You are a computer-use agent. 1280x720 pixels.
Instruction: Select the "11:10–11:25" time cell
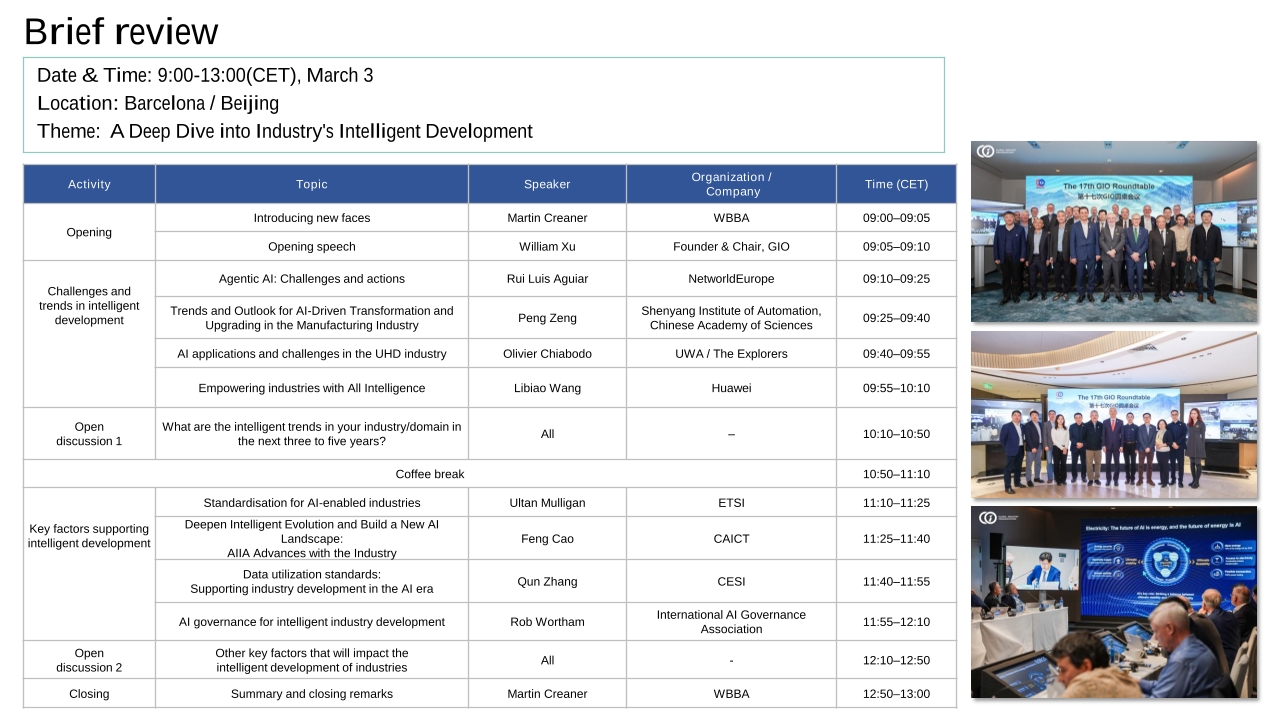(896, 503)
